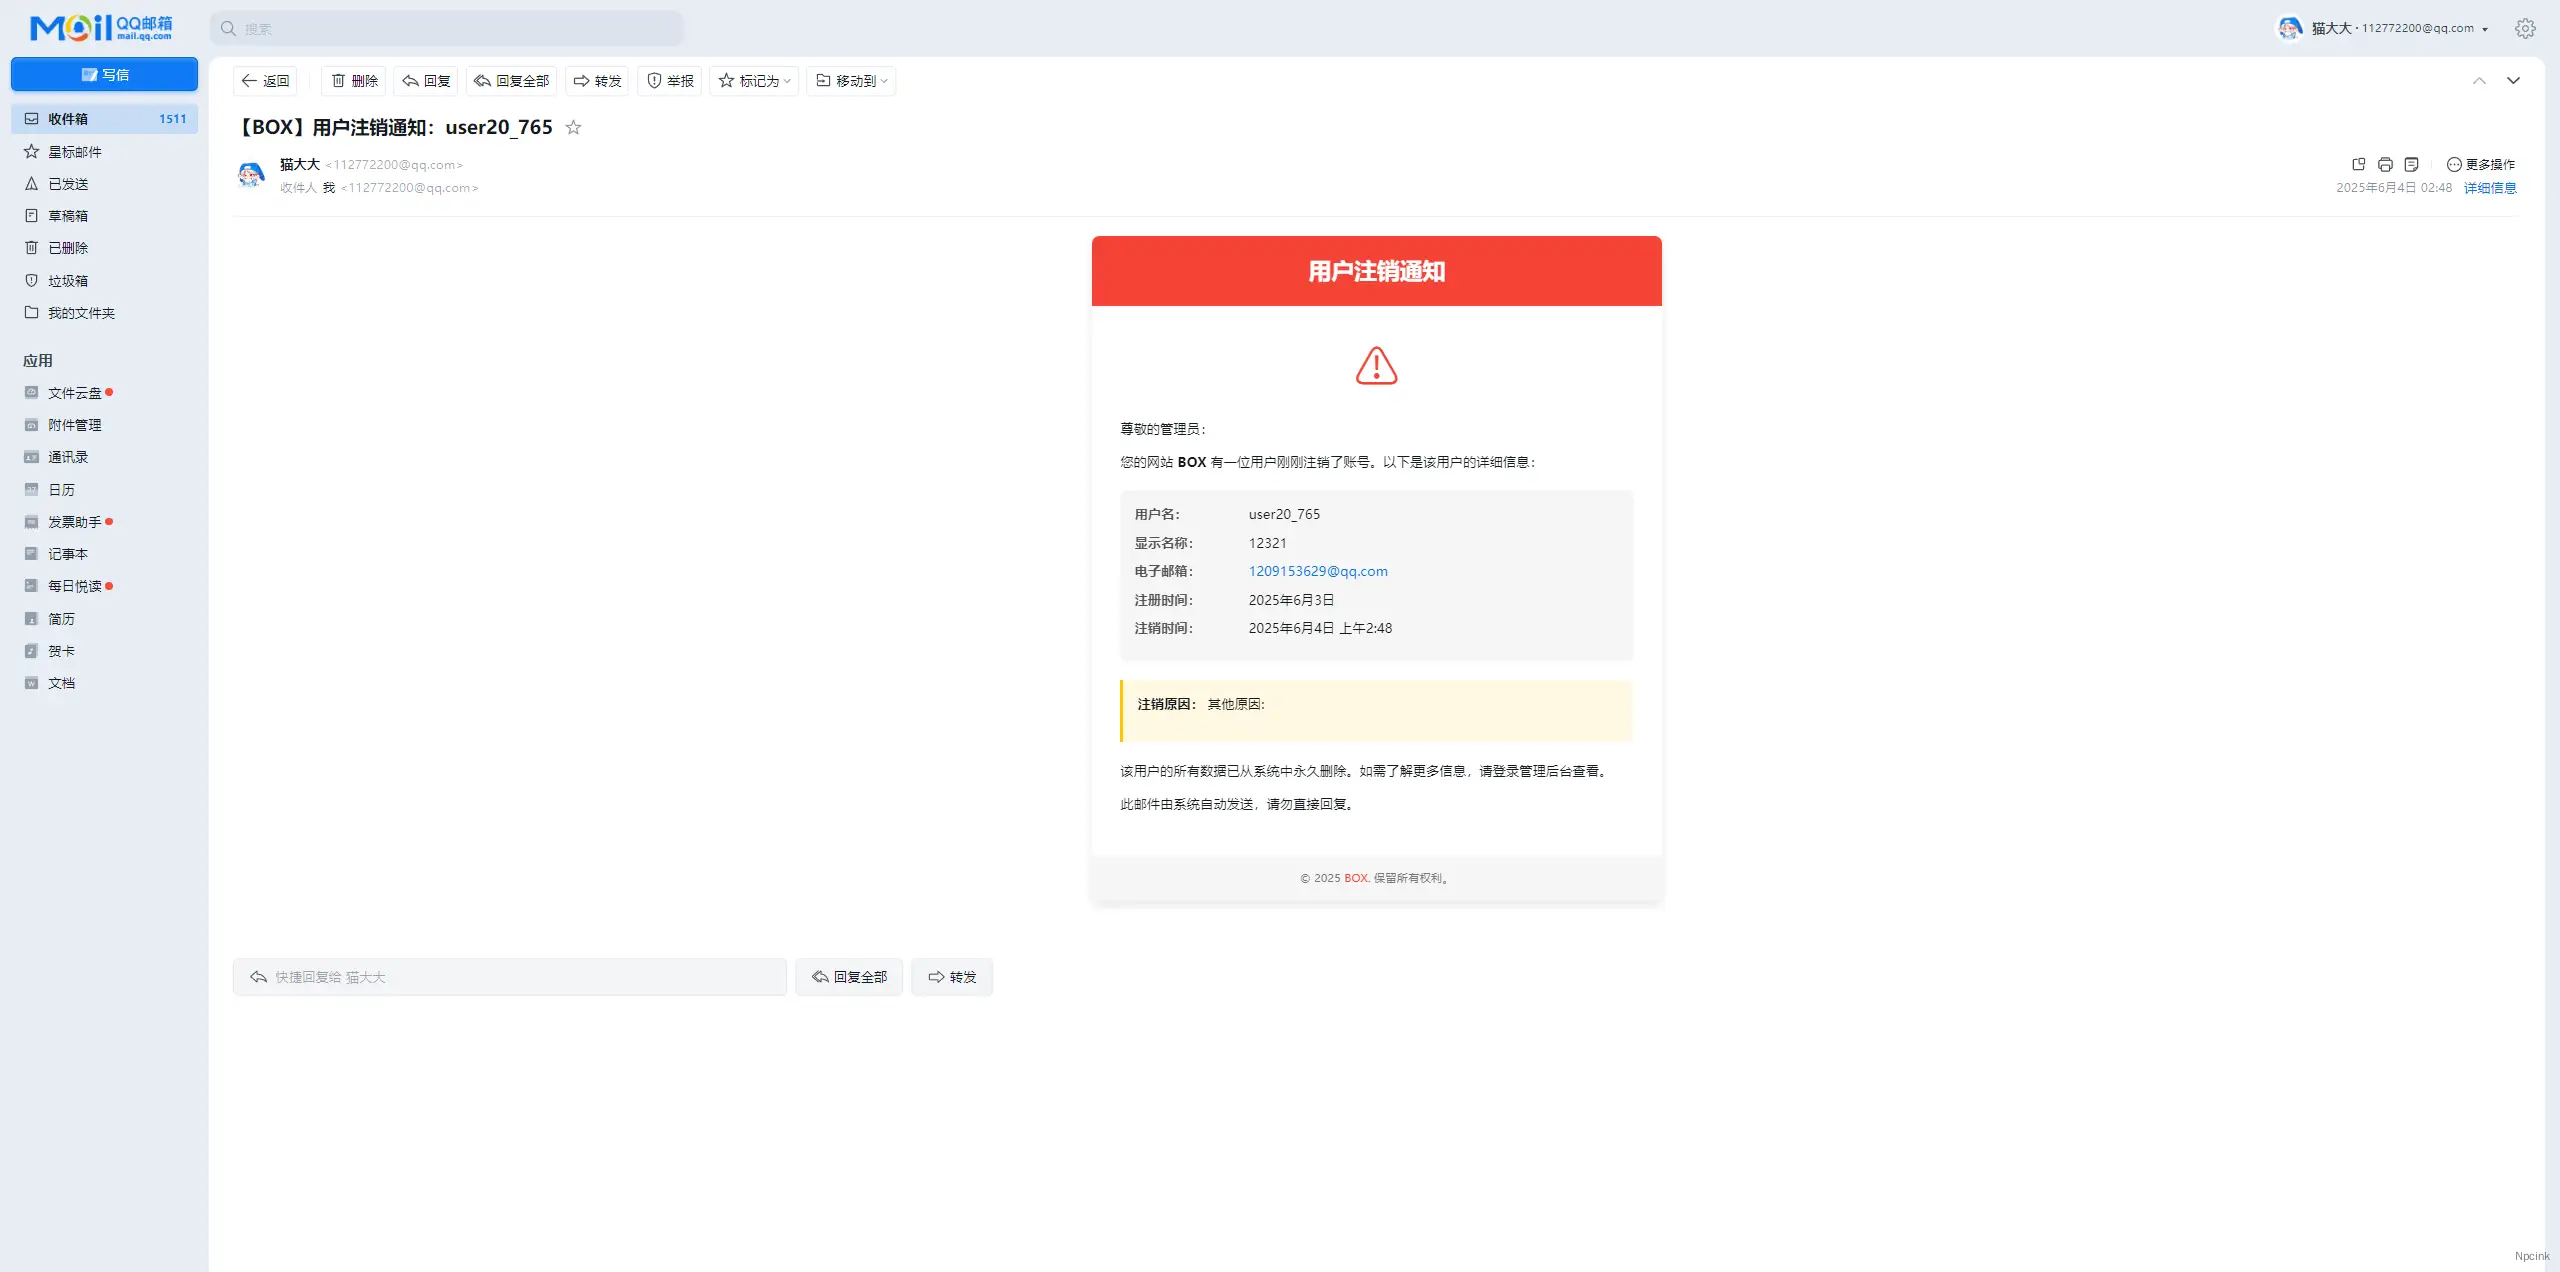Click the 详细信息 link
2560x1272 pixels.
[2490, 187]
